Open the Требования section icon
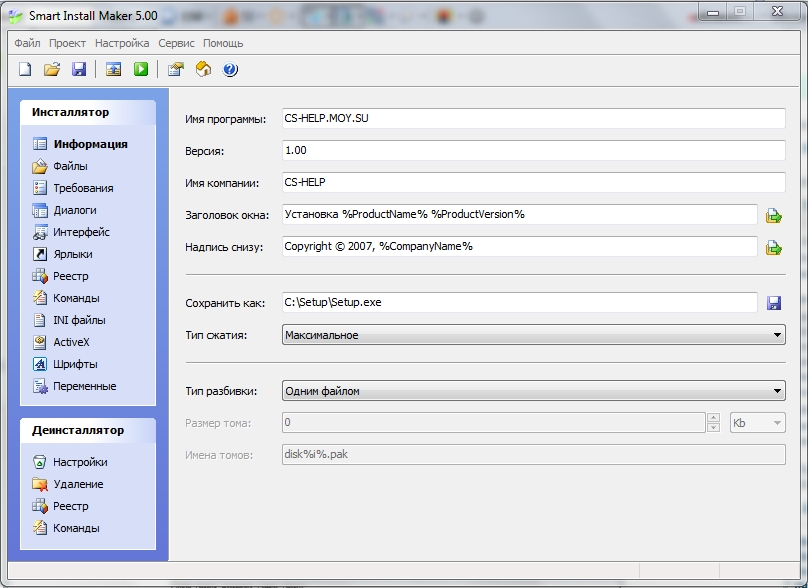Screen dimensions: 808x588 coord(40,188)
